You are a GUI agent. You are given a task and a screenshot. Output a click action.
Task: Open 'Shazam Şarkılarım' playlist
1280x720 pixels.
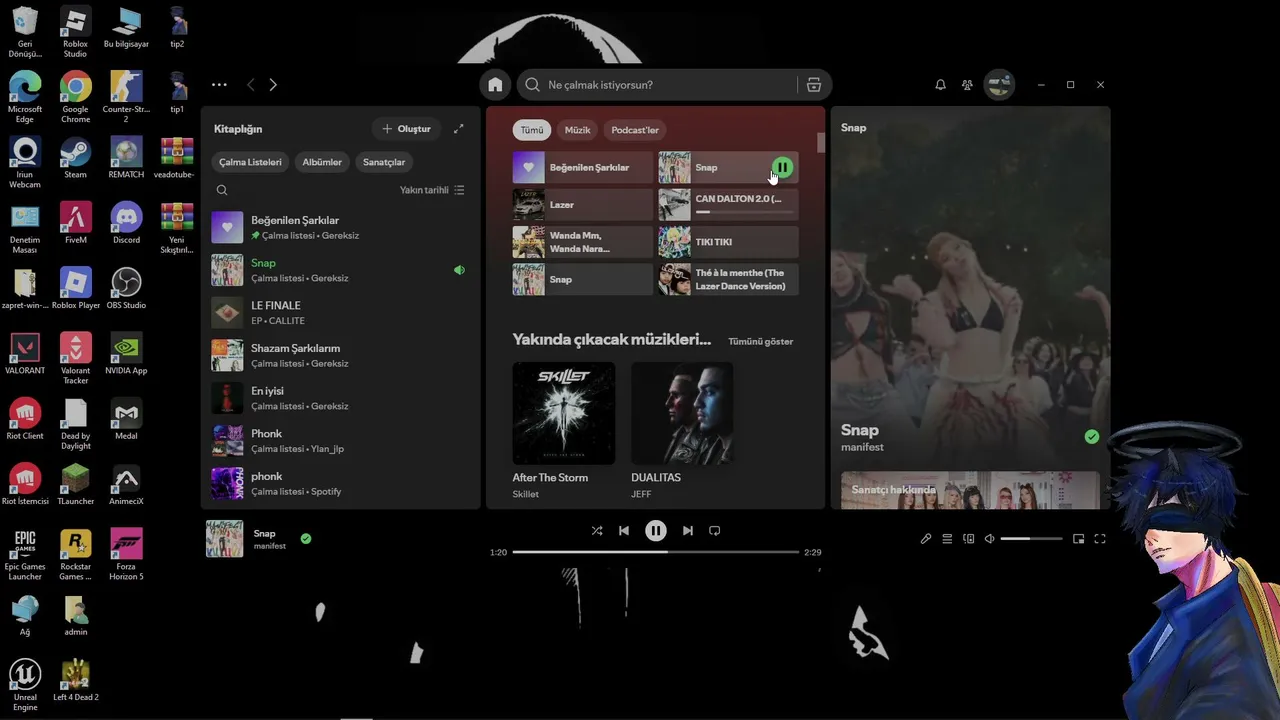pos(340,356)
